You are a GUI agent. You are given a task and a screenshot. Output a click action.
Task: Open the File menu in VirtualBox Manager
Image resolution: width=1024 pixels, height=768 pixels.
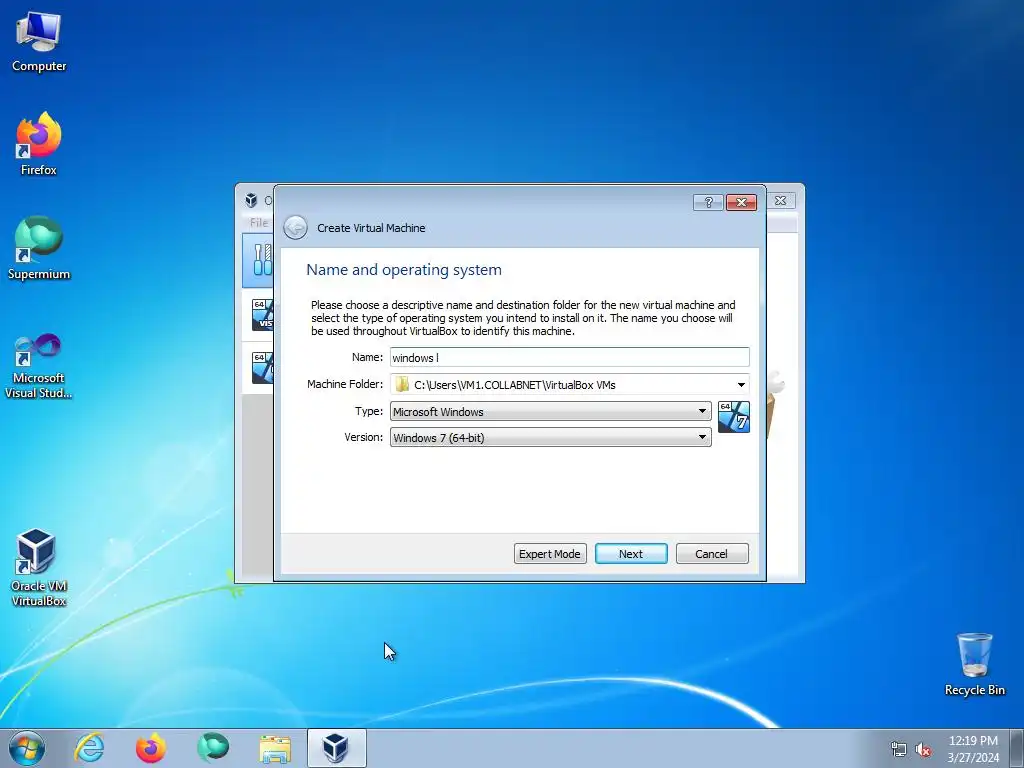pos(259,223)
